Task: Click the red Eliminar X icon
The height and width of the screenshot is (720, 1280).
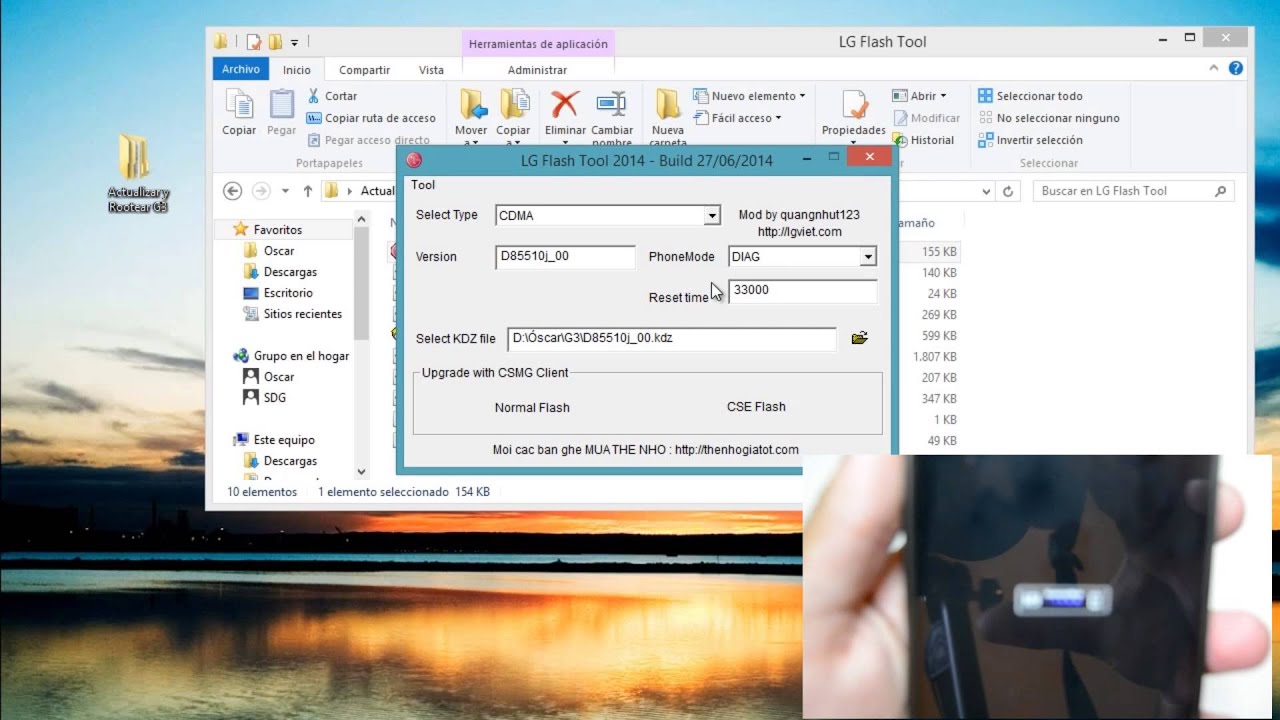Action: [x=565, y=104]
